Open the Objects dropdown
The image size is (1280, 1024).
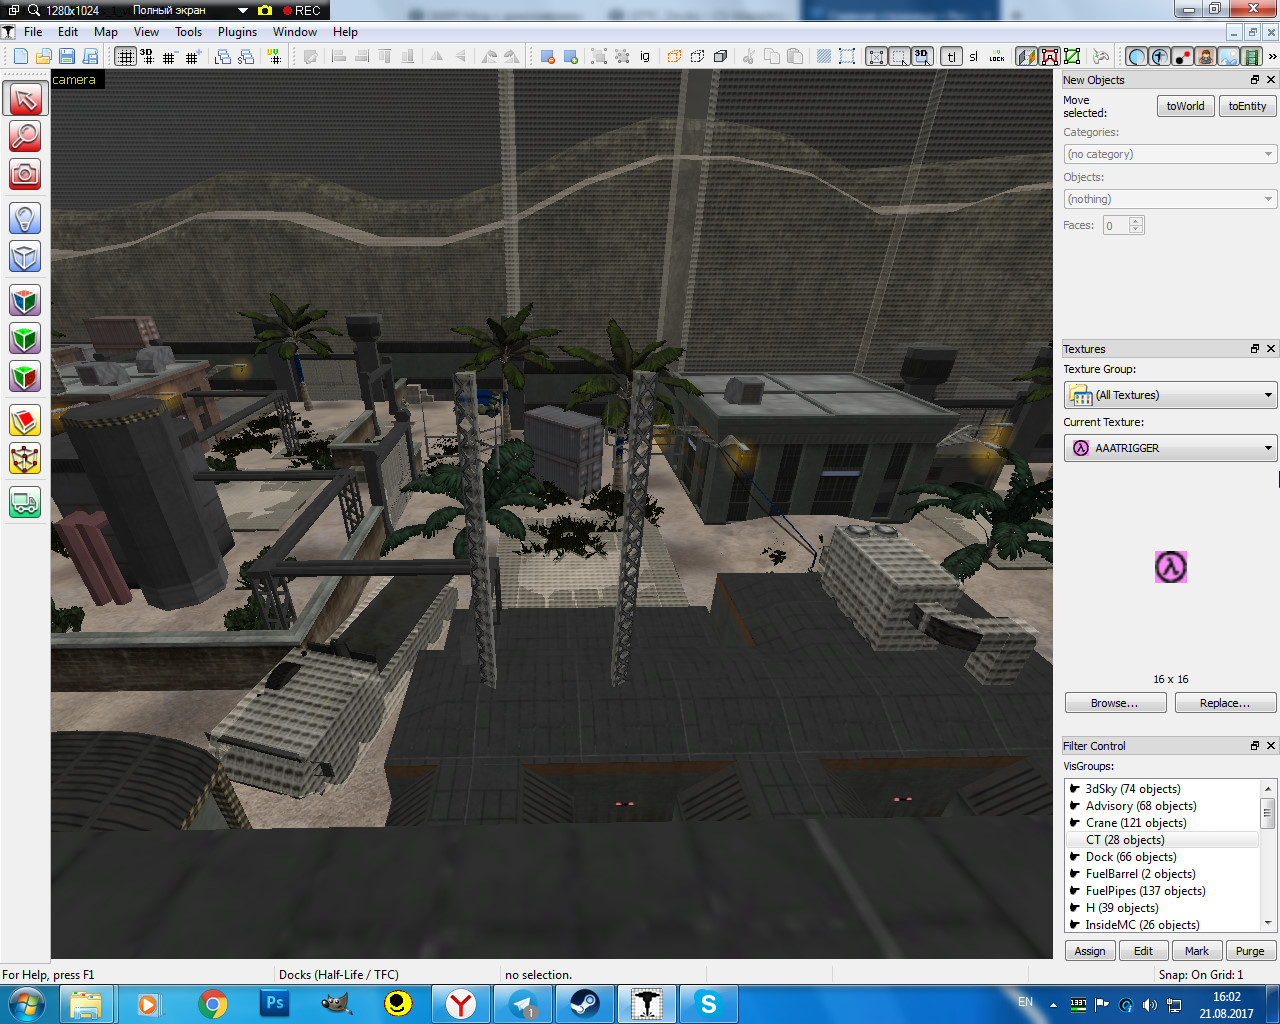point(1170,199)
